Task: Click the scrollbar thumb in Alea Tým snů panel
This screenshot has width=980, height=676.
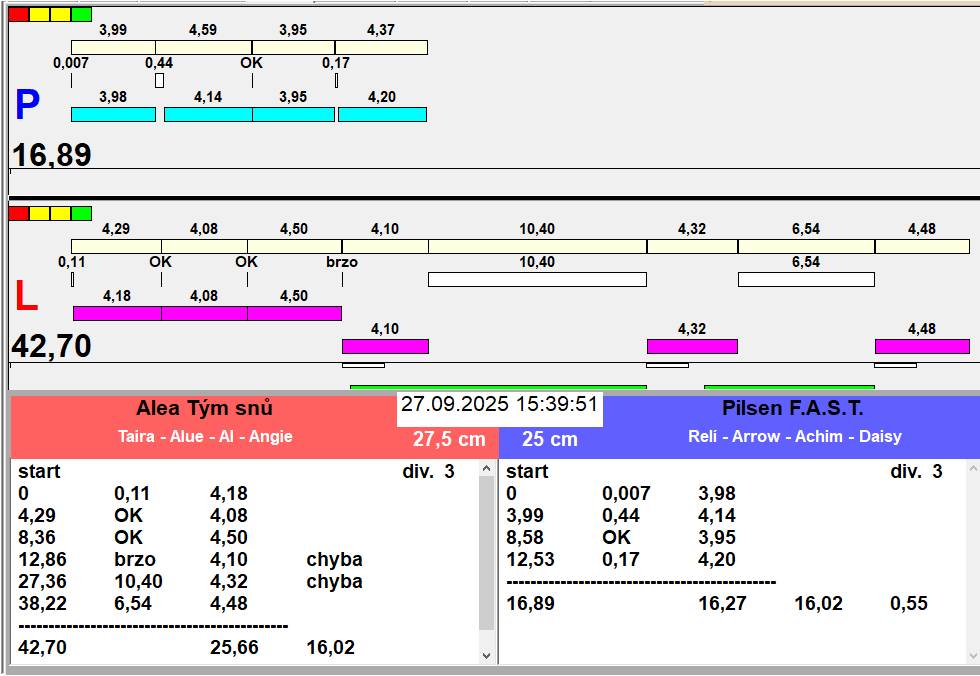Action: 486,553
